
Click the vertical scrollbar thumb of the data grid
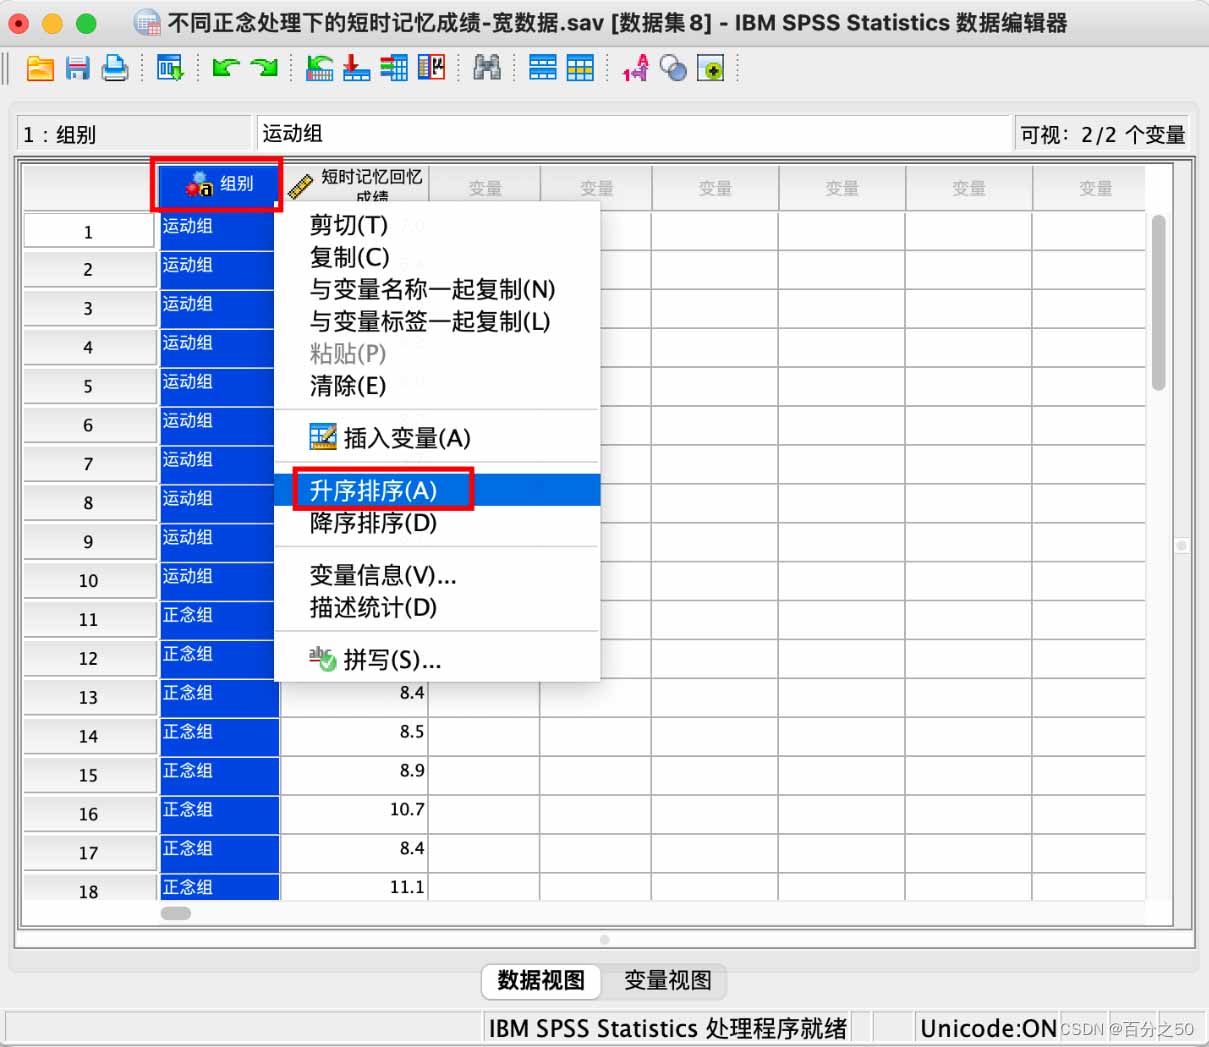1158,302
